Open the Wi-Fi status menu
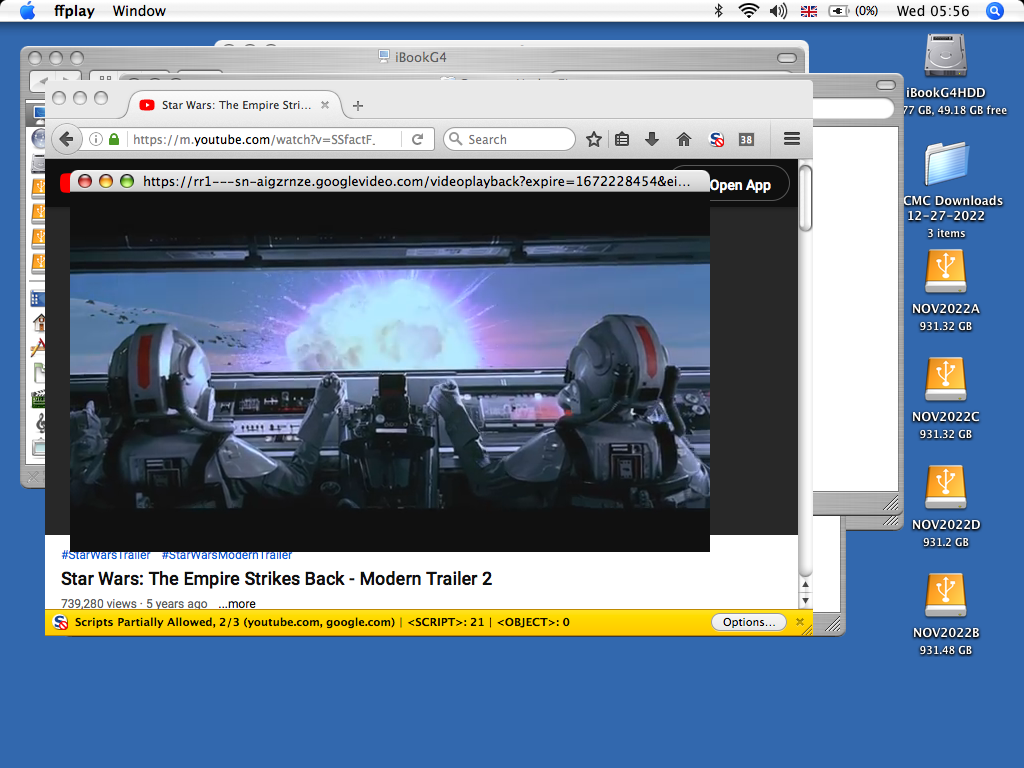 tap(748, 10)
